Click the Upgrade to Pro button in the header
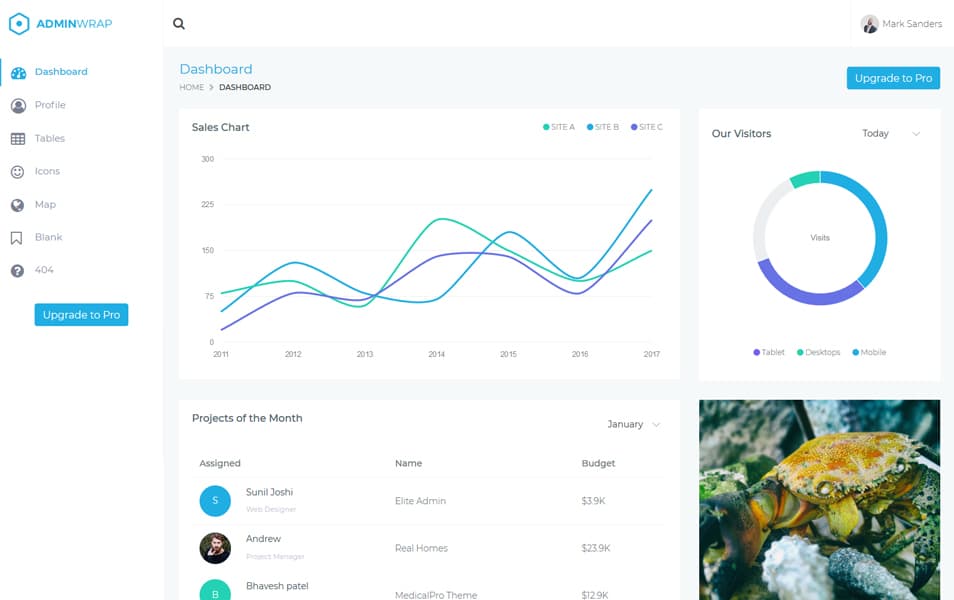954x600 pixels. tap(893, 77)
